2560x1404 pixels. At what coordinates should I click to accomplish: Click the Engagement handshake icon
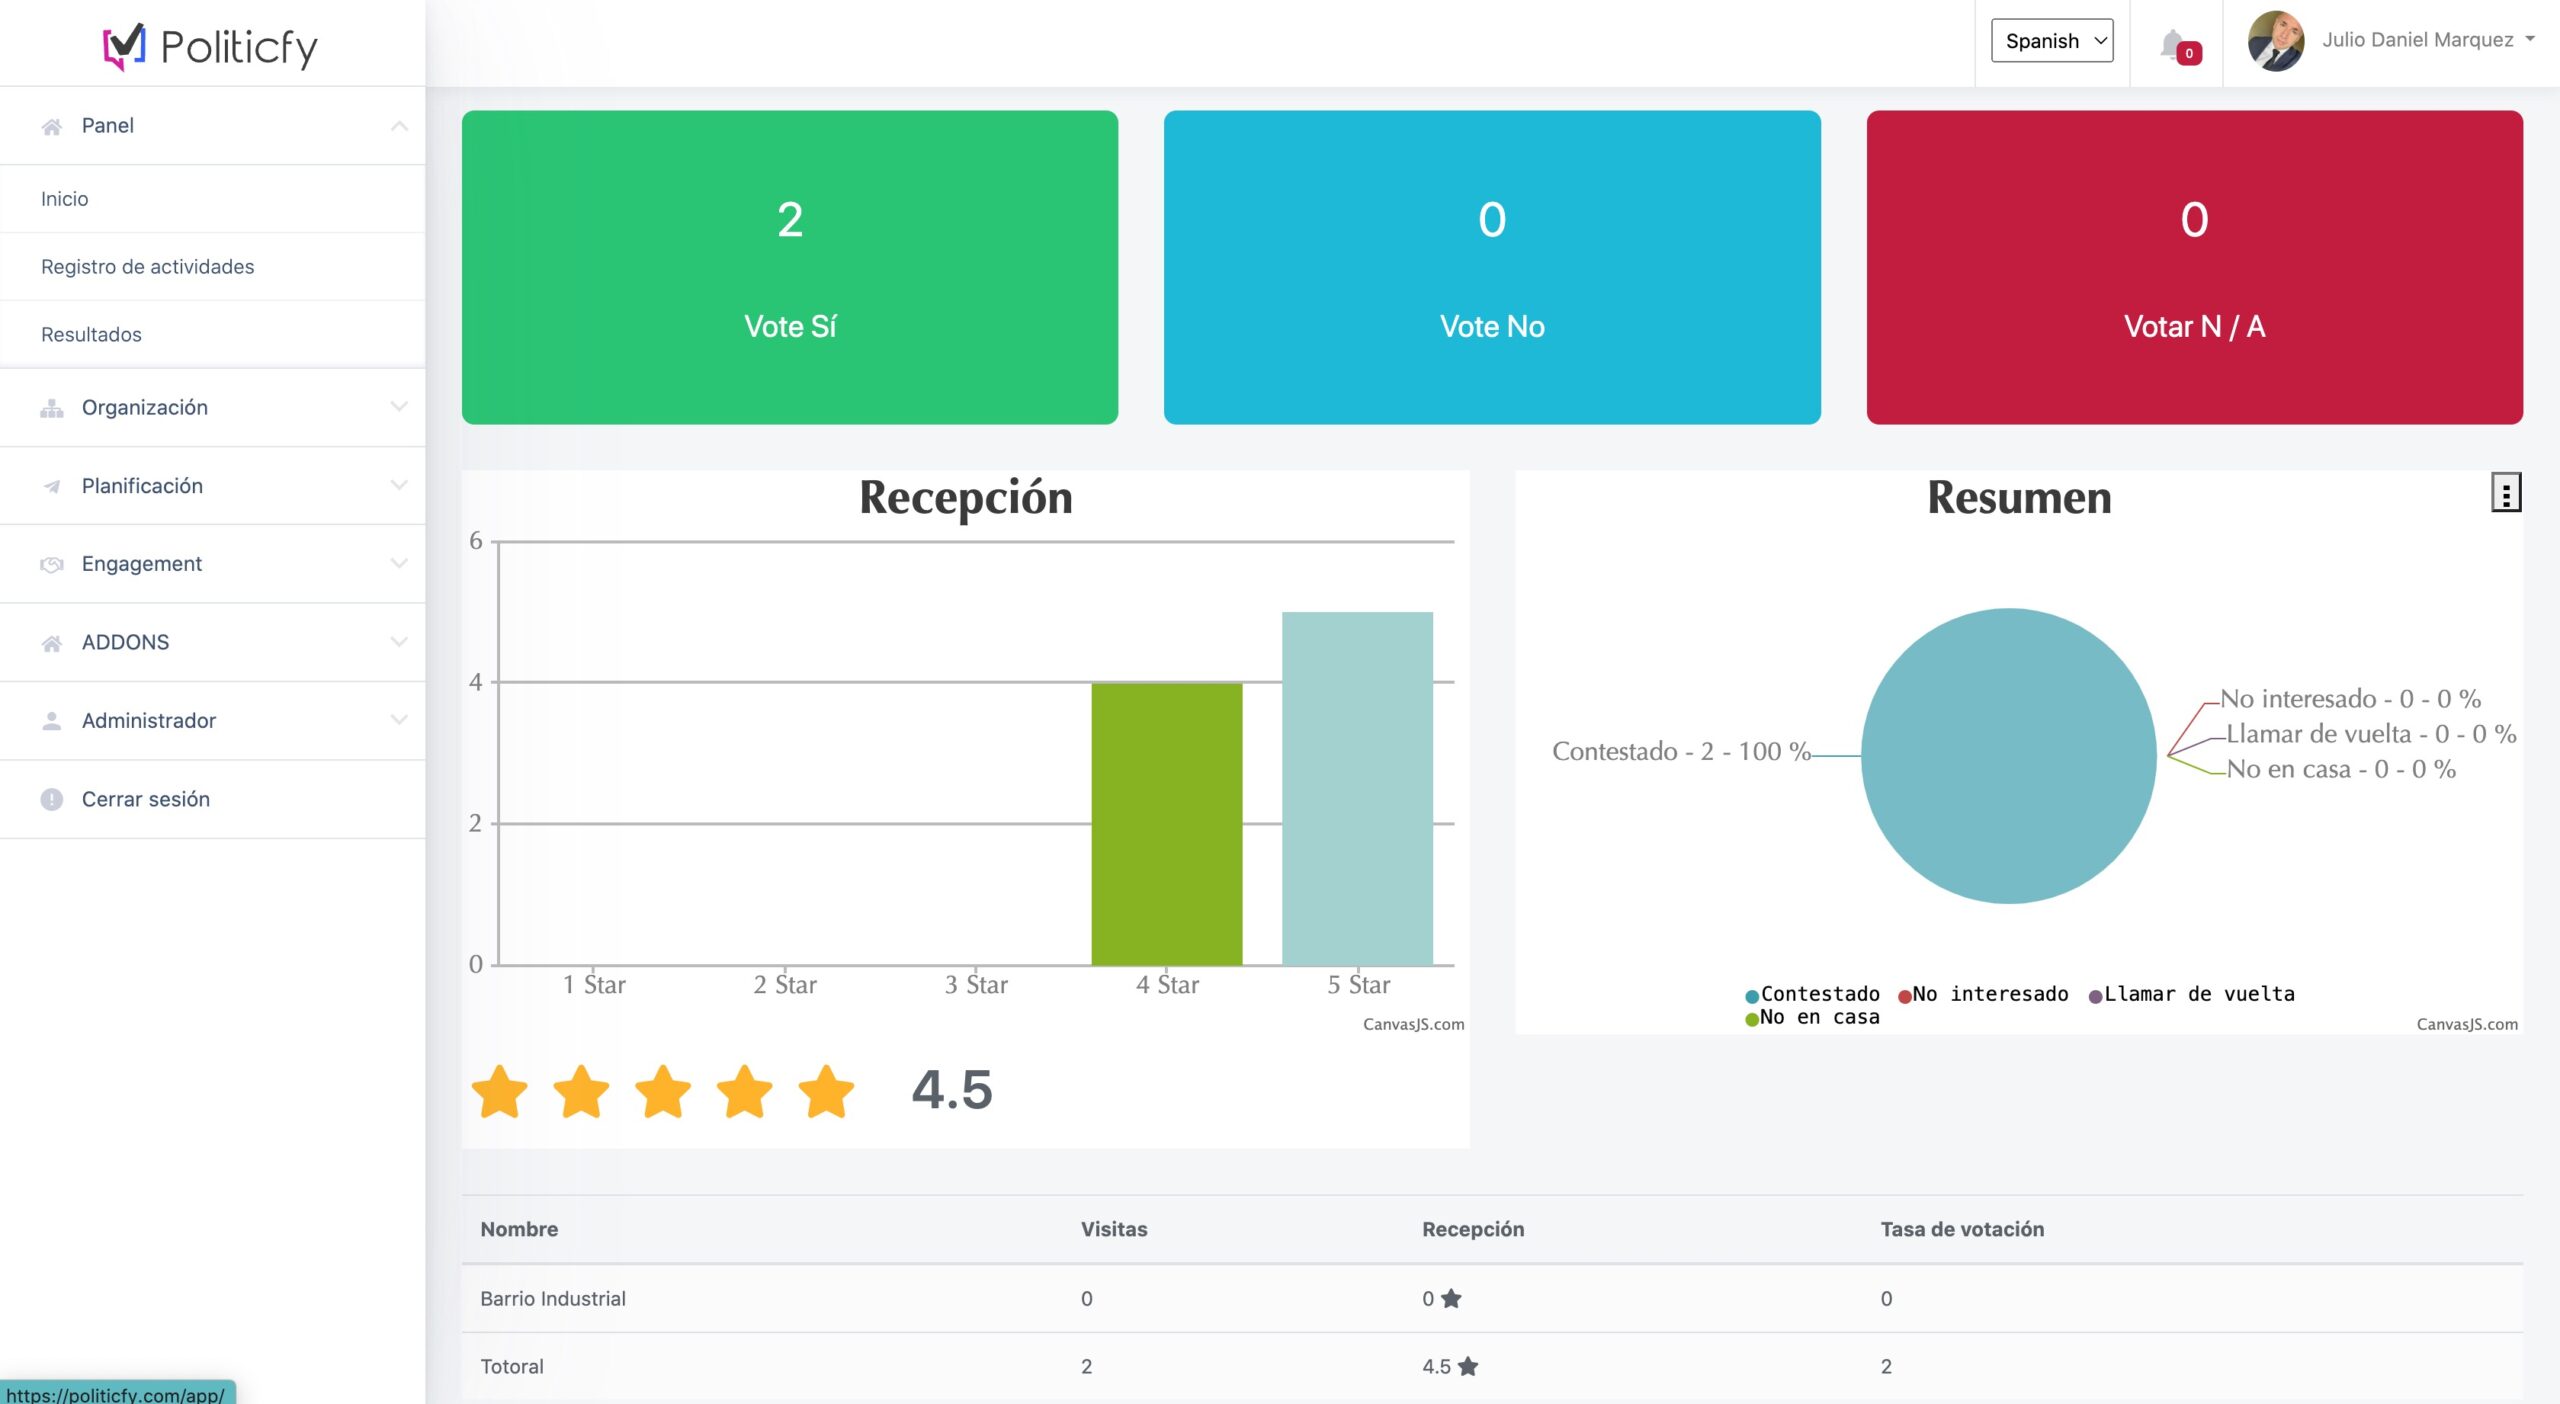pos(52,565)
